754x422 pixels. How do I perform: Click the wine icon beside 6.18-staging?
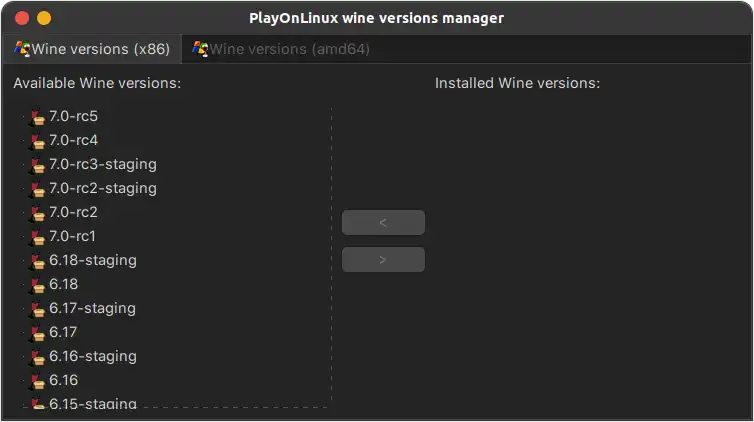coord(37,261)
